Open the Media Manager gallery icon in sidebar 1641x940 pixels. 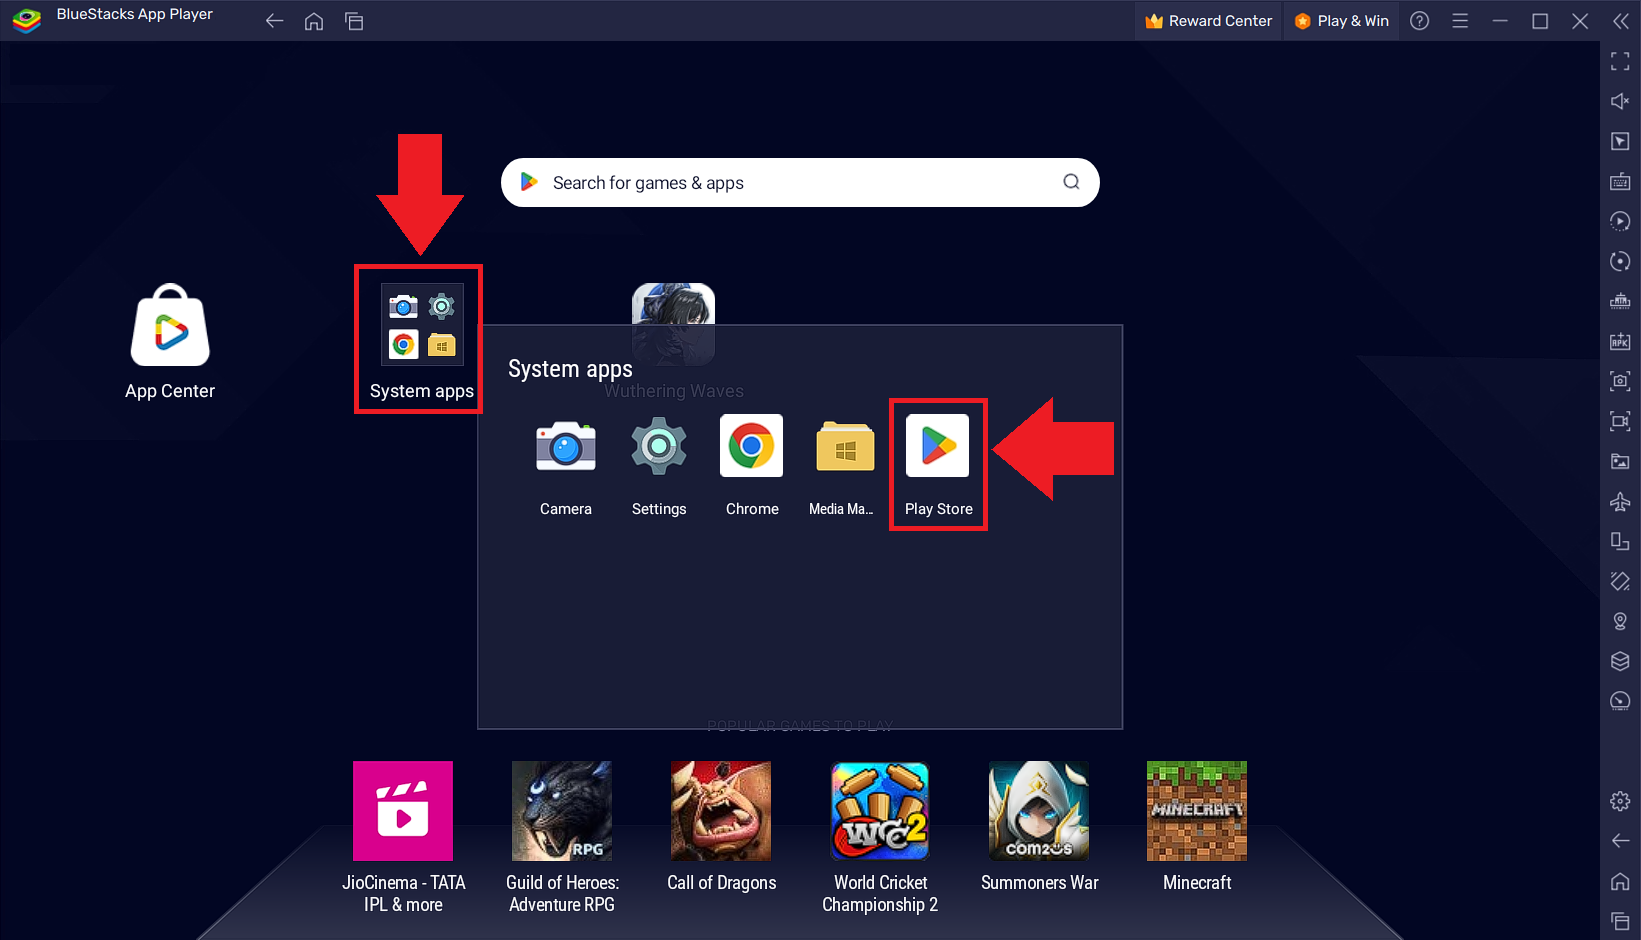click(1620, 461)
